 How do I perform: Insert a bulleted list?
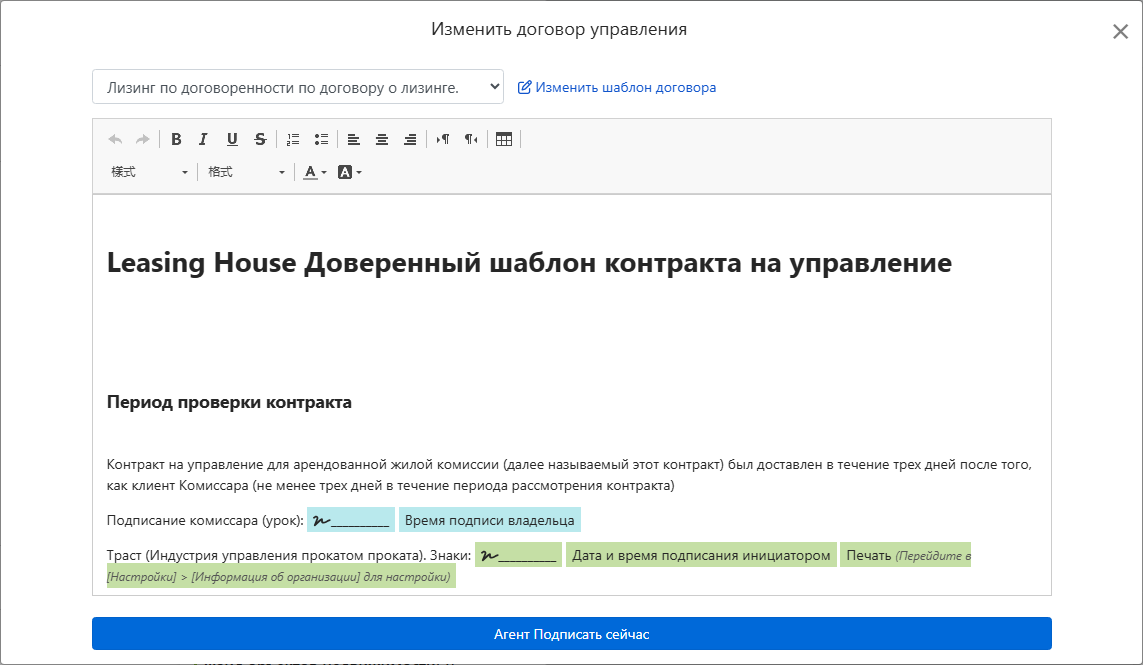point(321,139)
